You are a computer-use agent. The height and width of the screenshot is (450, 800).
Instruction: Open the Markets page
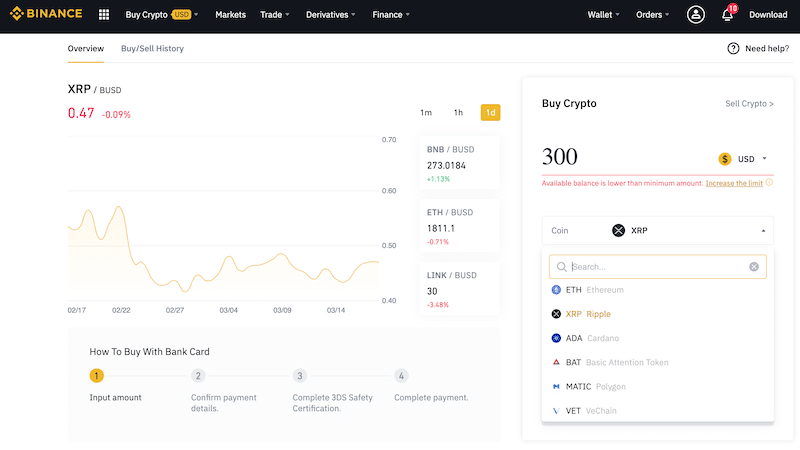pos(230,15)
